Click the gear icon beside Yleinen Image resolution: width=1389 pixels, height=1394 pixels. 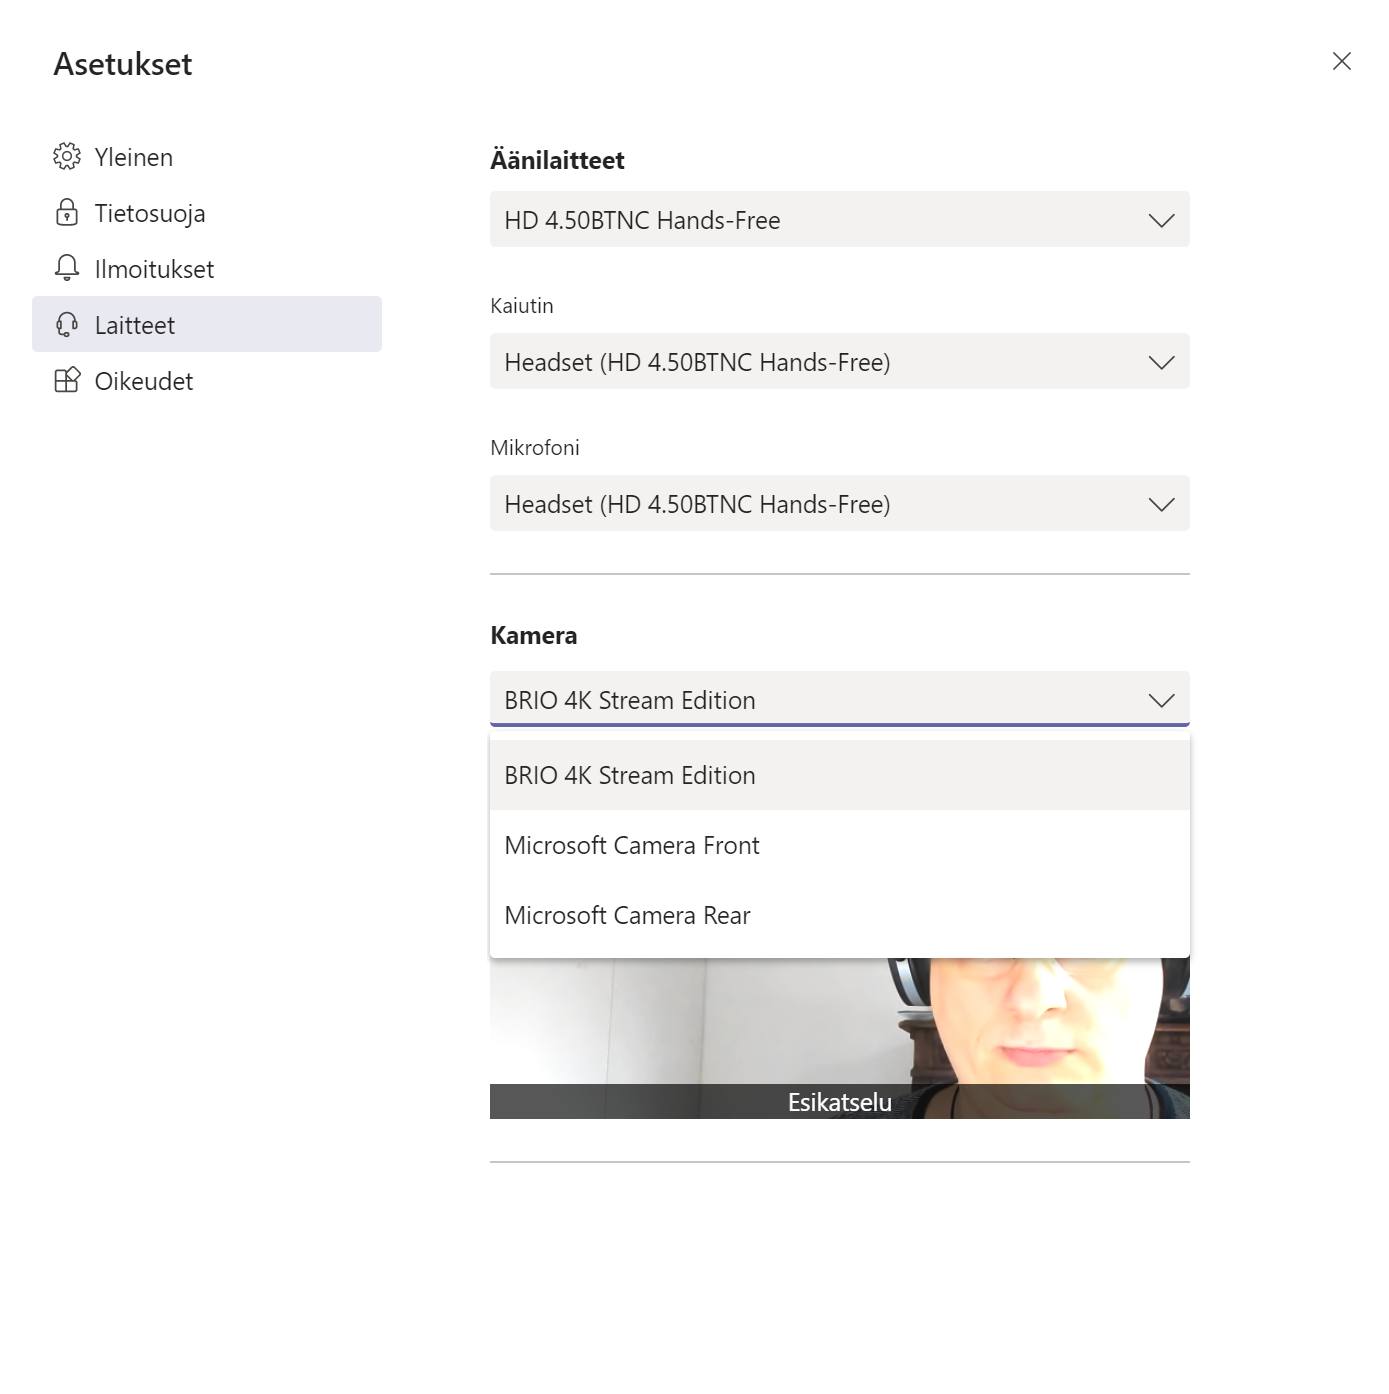[x=67, y=157]
